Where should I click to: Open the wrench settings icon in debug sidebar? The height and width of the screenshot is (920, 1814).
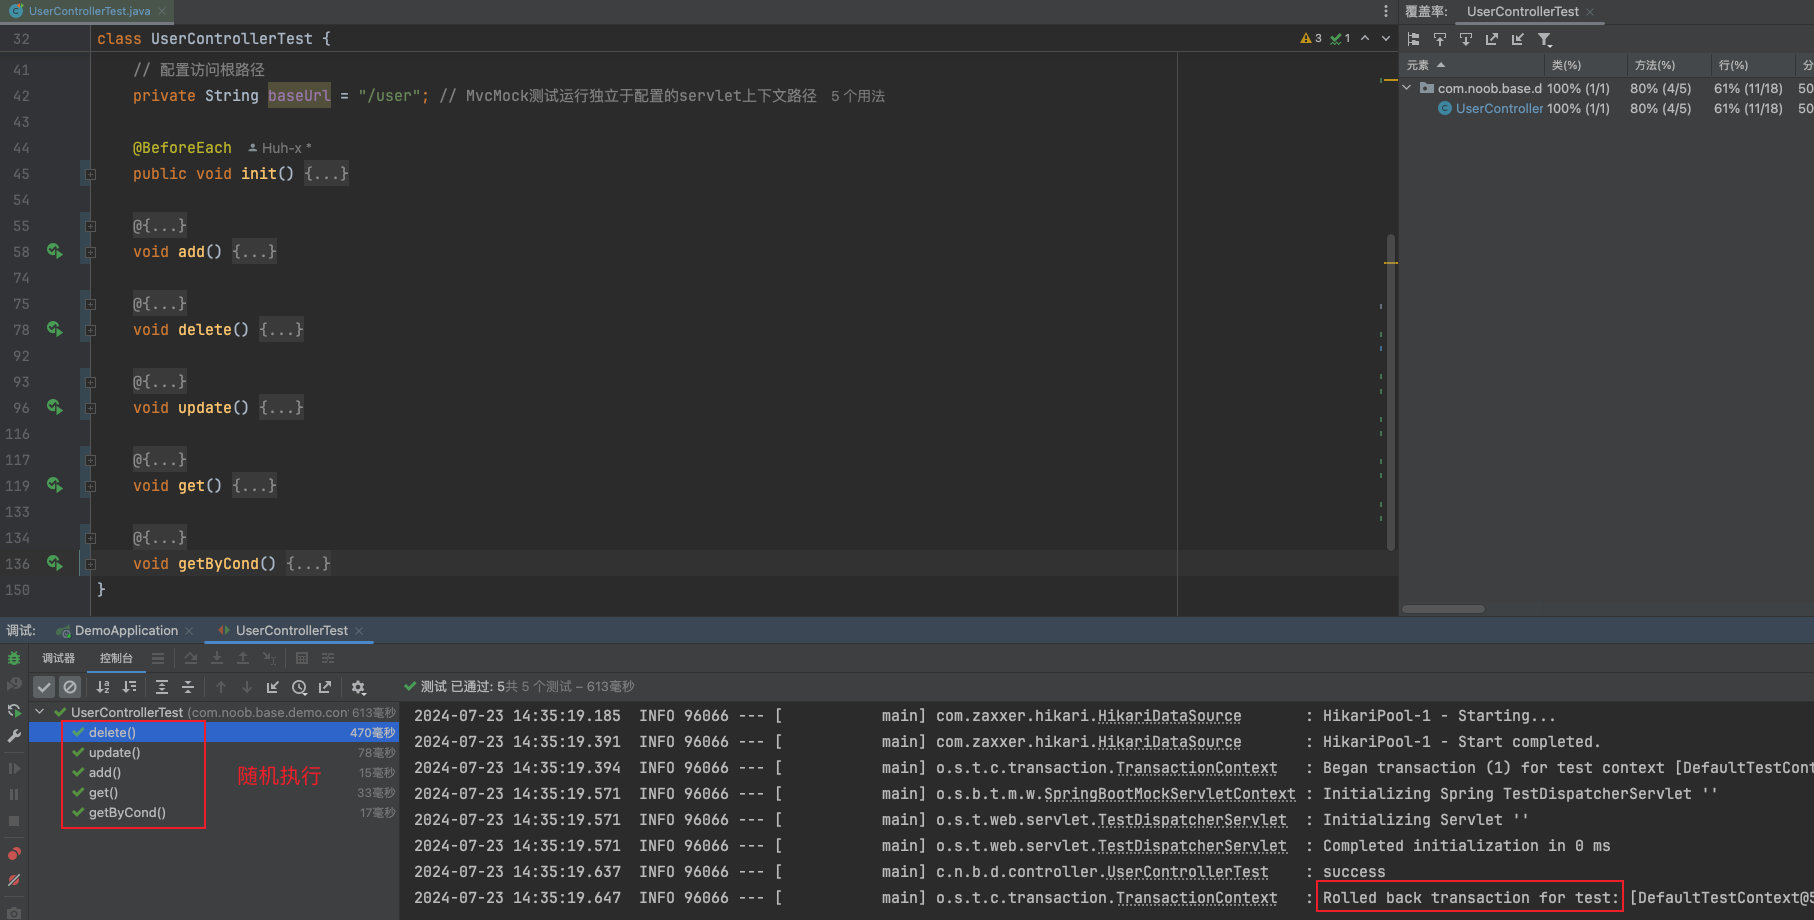coord(14,736)
